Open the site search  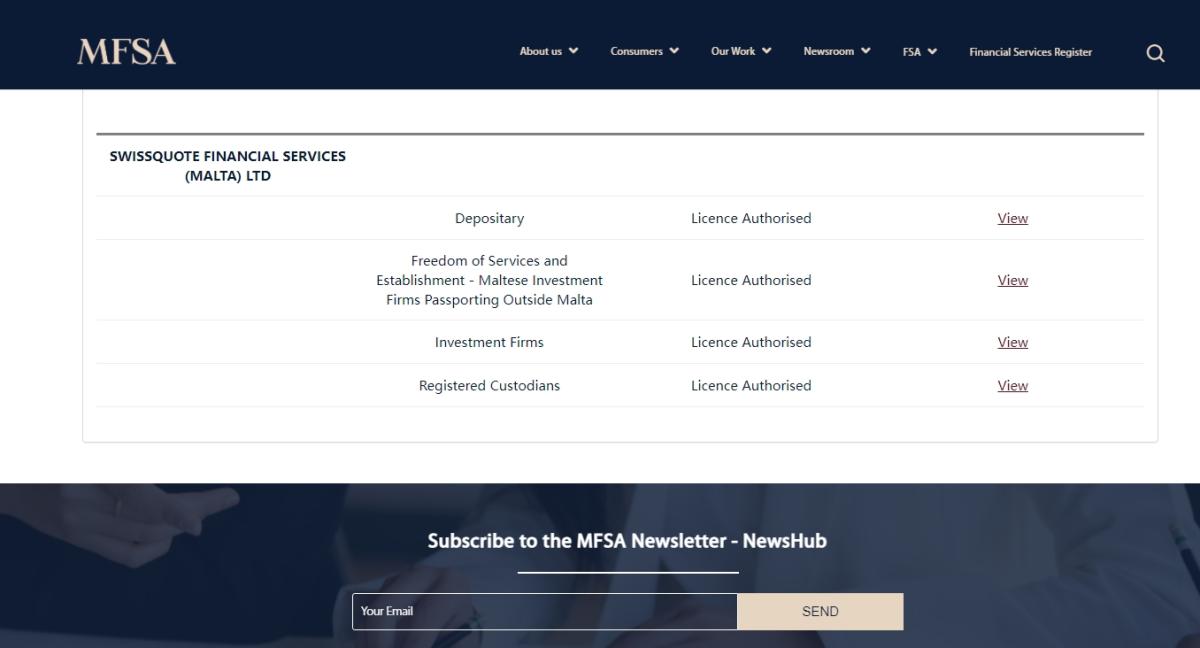tap(1155, 51)
